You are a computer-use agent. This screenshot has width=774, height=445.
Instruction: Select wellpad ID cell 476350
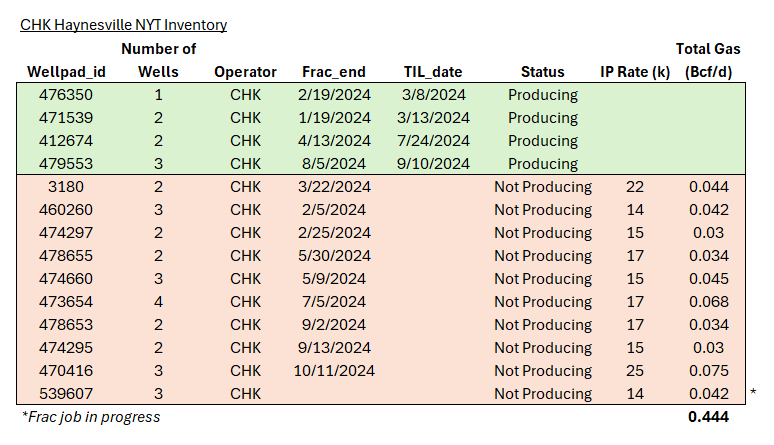[66, 95]
